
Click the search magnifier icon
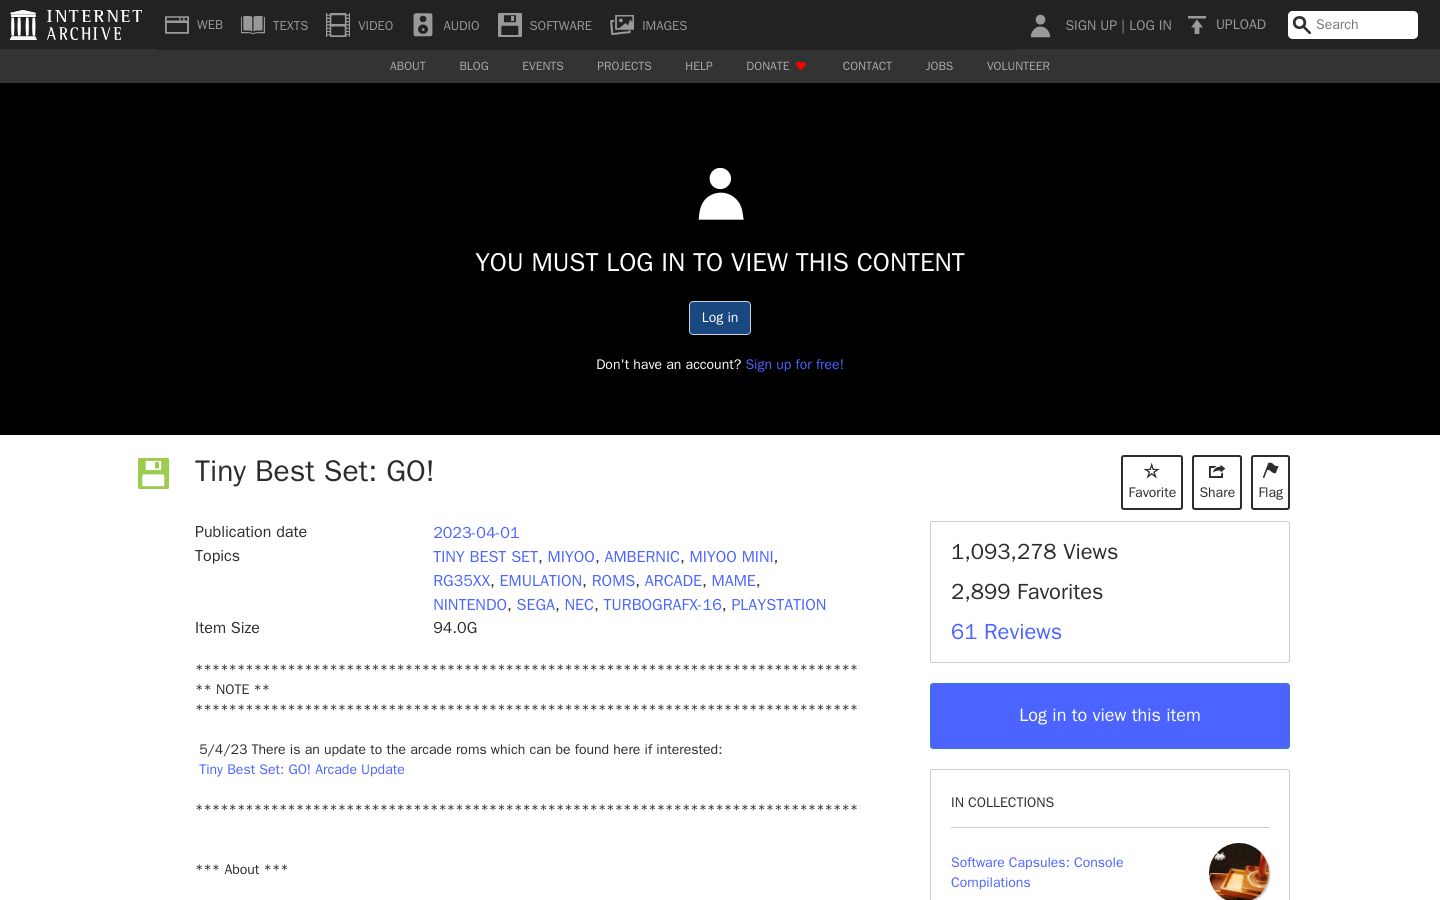(x=1301, y=25)
